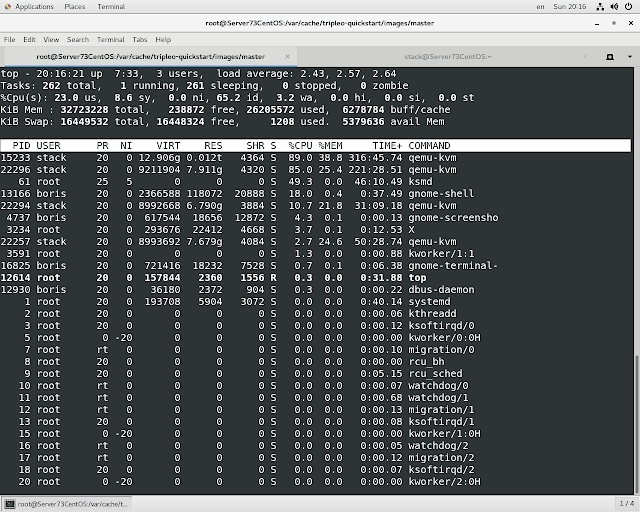Open the File menu

(x=9, y=40)
